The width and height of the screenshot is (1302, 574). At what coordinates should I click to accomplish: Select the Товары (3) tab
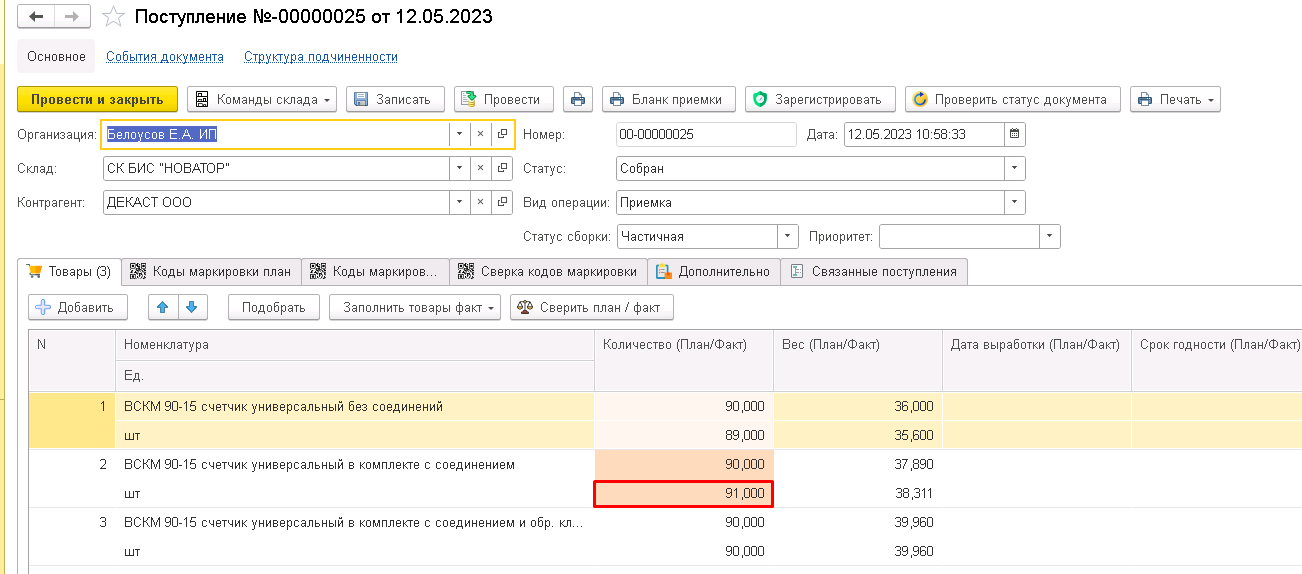coord(69,271)
